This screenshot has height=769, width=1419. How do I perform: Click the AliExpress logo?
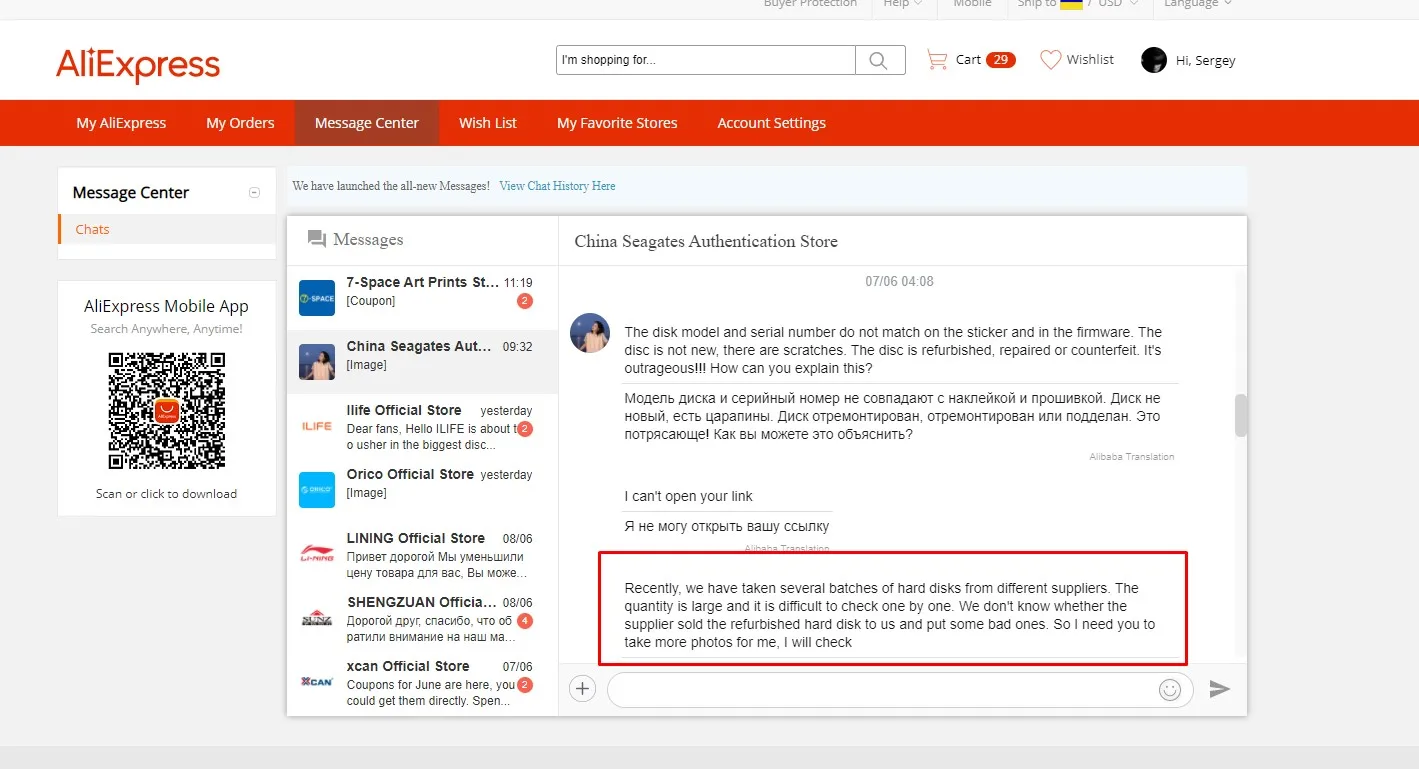[138, 65]
